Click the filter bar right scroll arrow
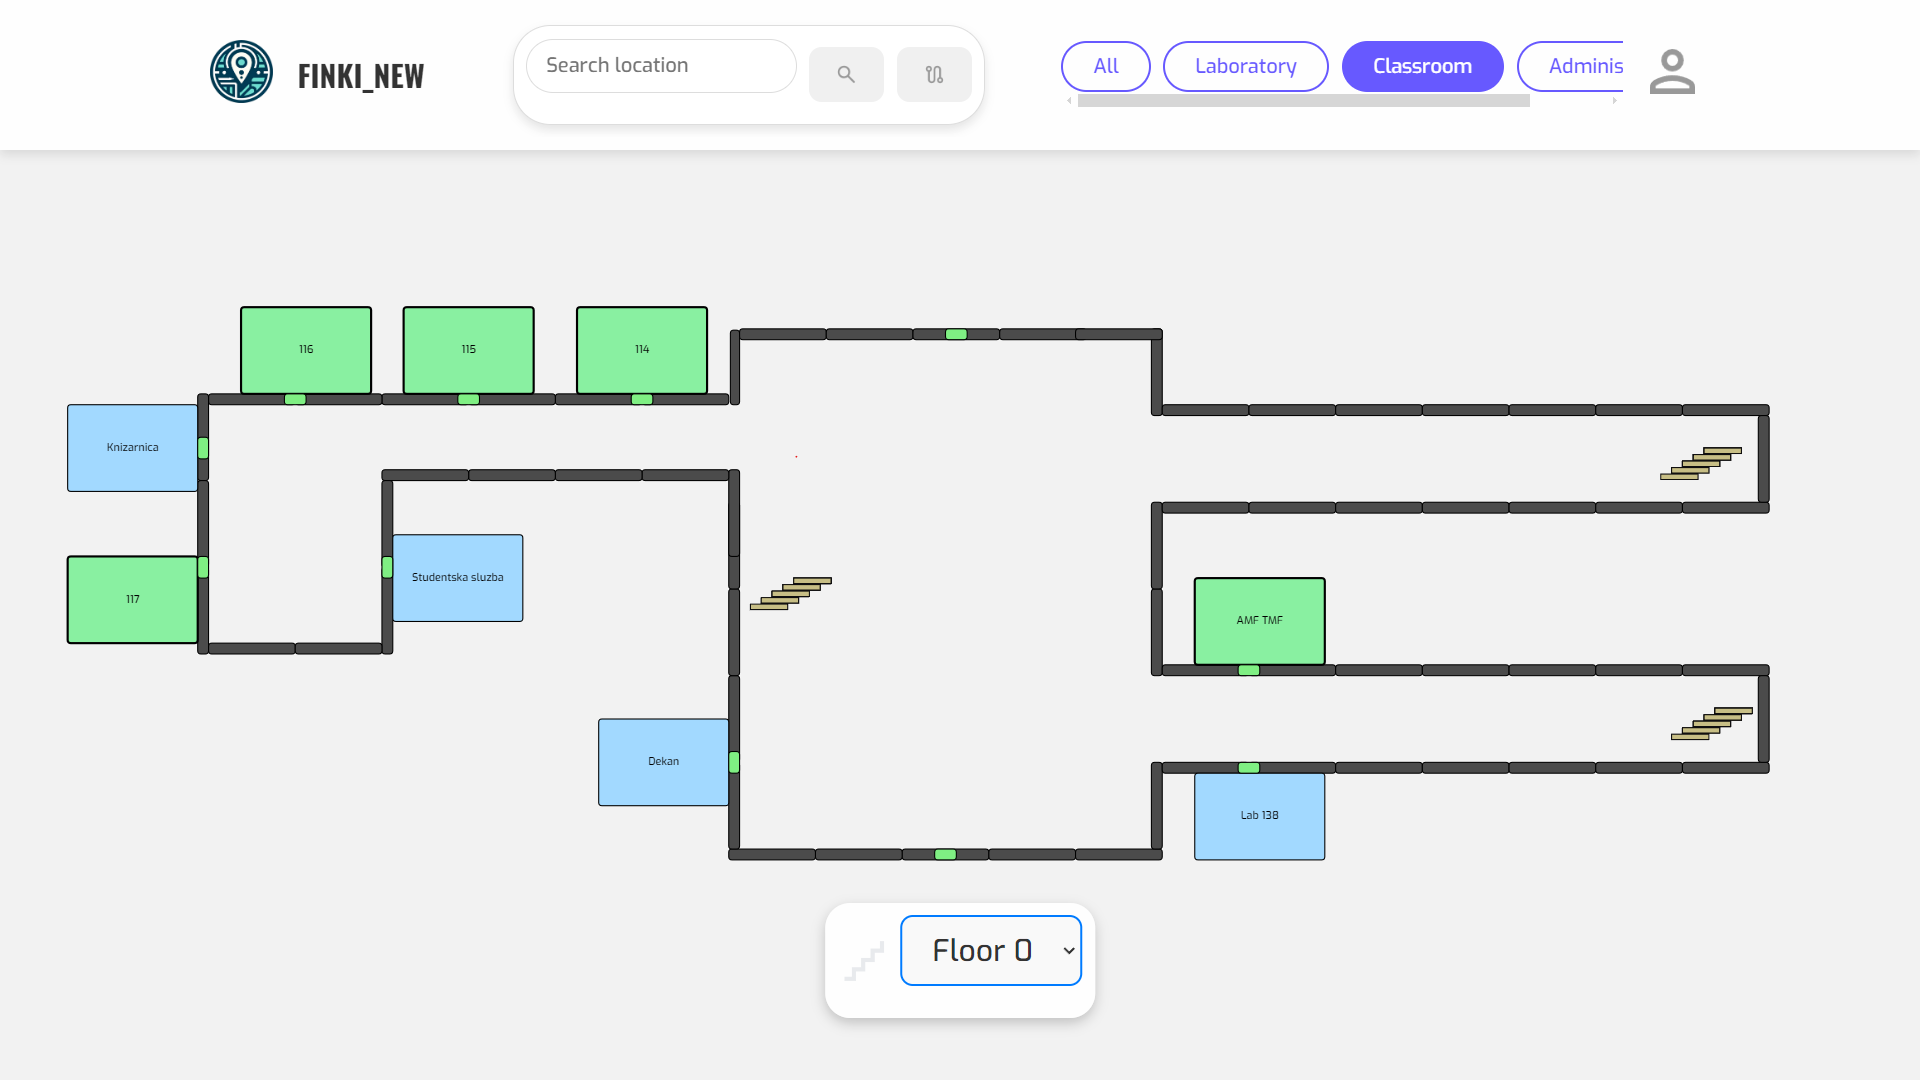This screenshot has width=1920, height=1080. (x=1614, y=101)
